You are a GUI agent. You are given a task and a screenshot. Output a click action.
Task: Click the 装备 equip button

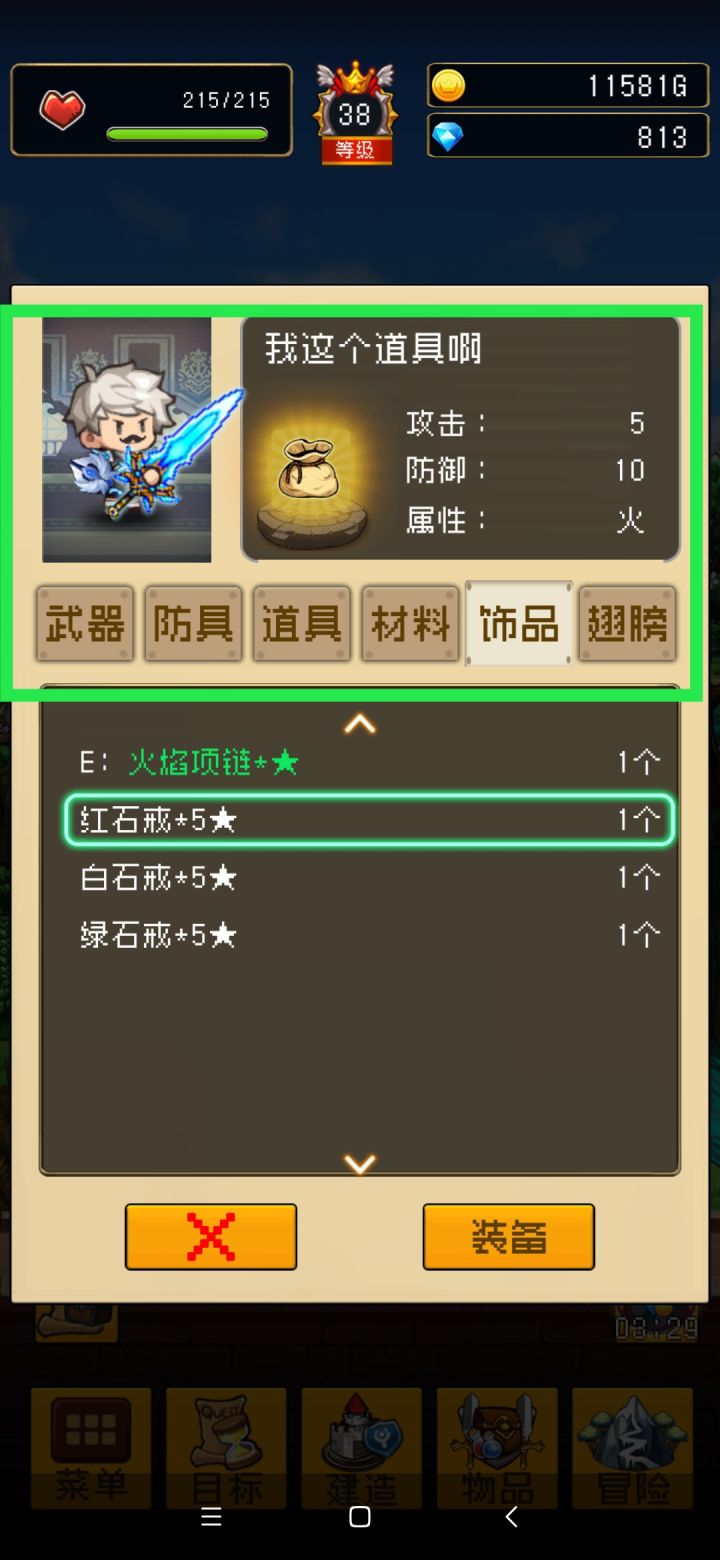point(509,1237)
